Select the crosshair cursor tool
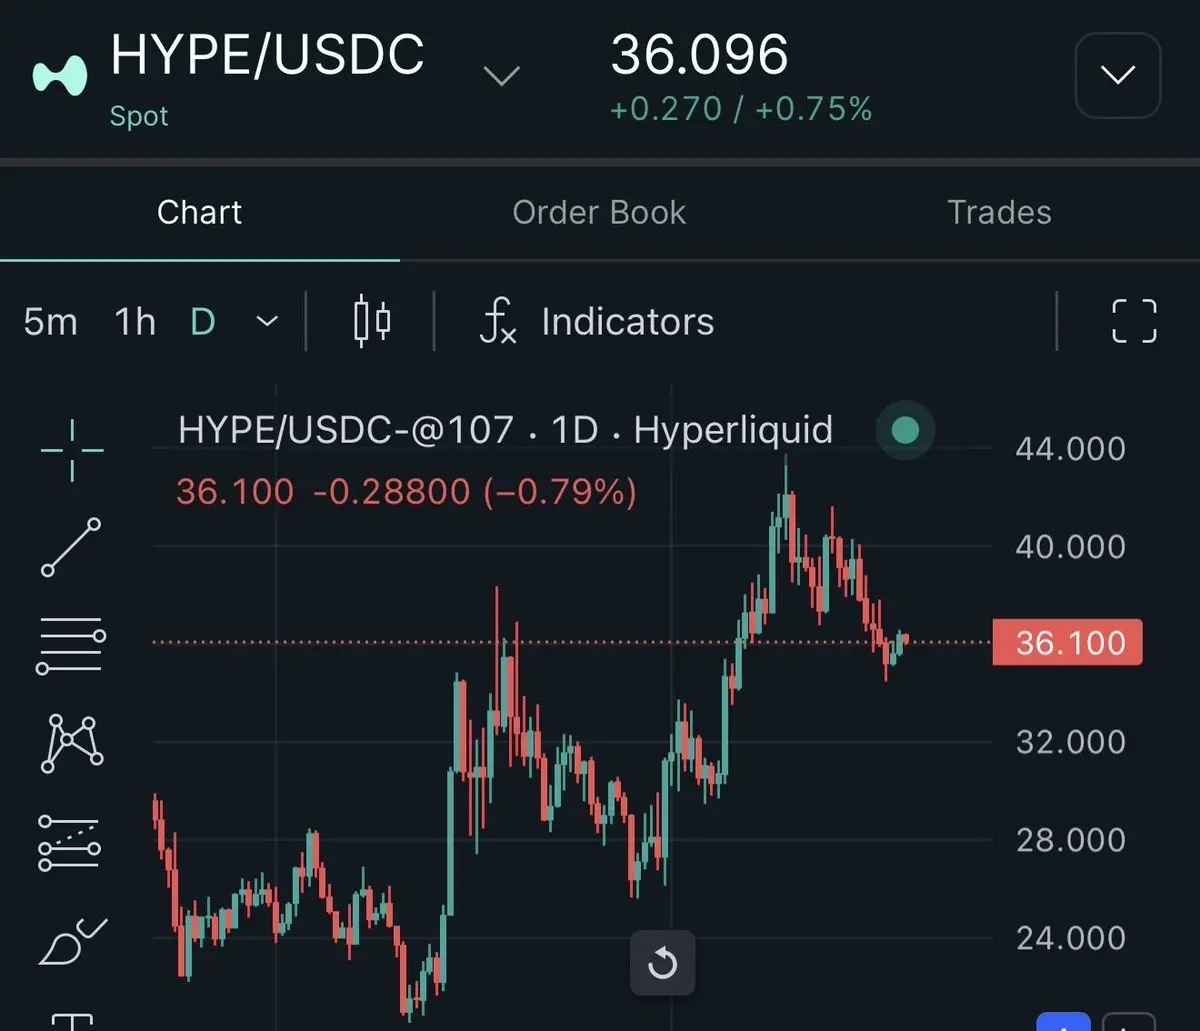 pyautogui.click(x=72, y=451)
